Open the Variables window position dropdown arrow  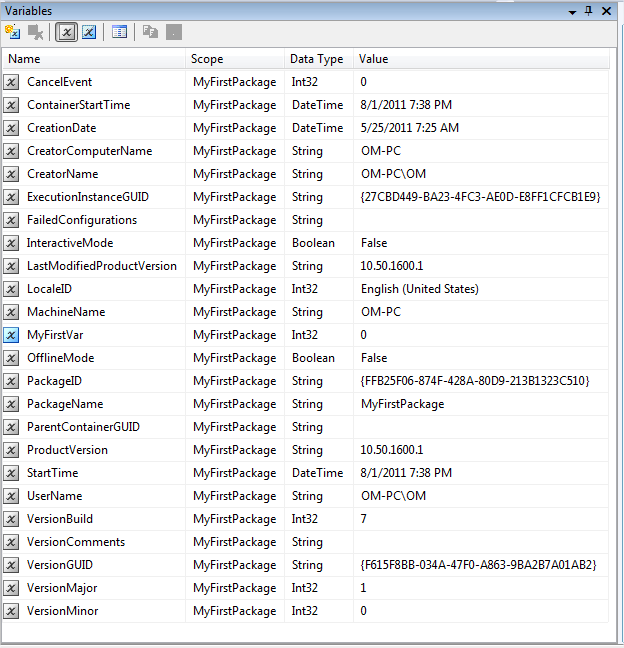(572, 10)
